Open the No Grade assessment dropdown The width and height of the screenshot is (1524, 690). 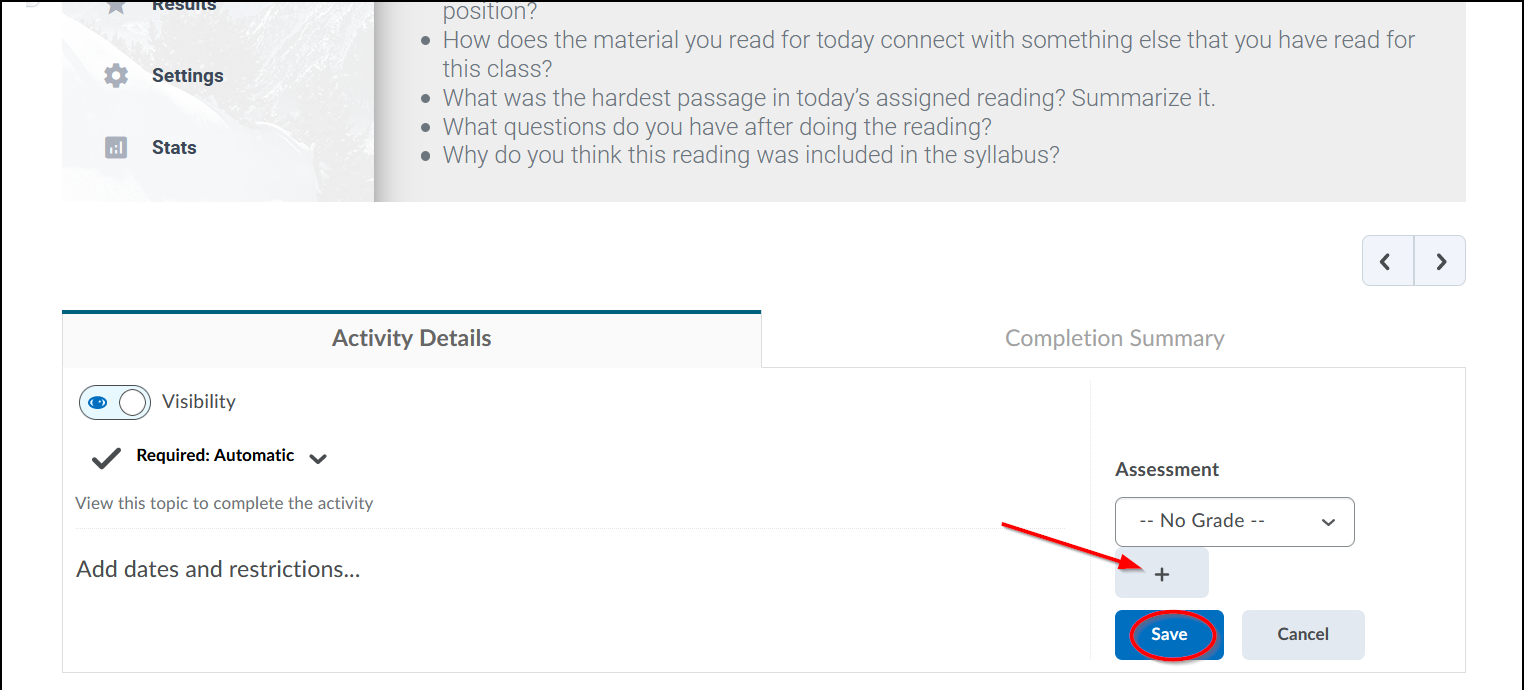(x=1234, y=522)
